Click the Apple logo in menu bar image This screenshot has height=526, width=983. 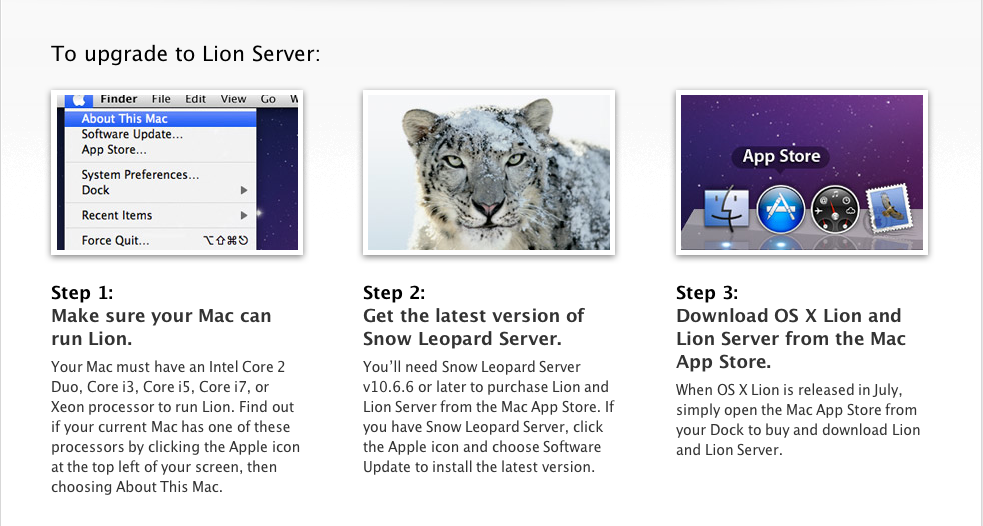(x=79, y=100)
